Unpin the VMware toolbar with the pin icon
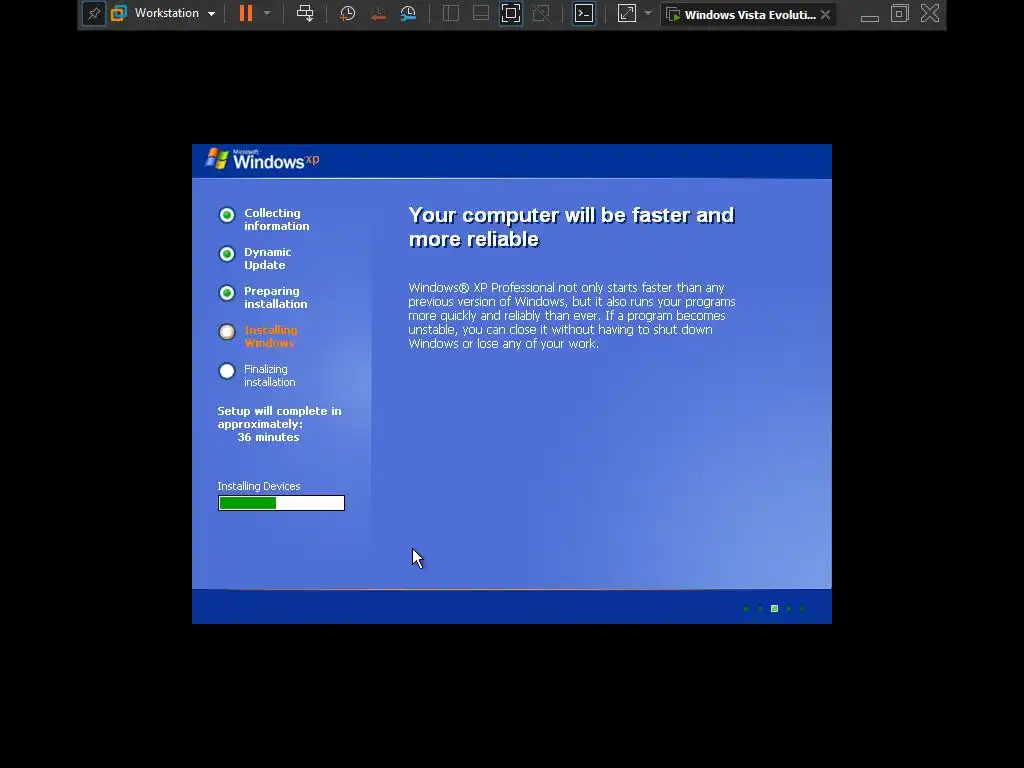This screenshot has height=768, width=1024. coord(94,14)
